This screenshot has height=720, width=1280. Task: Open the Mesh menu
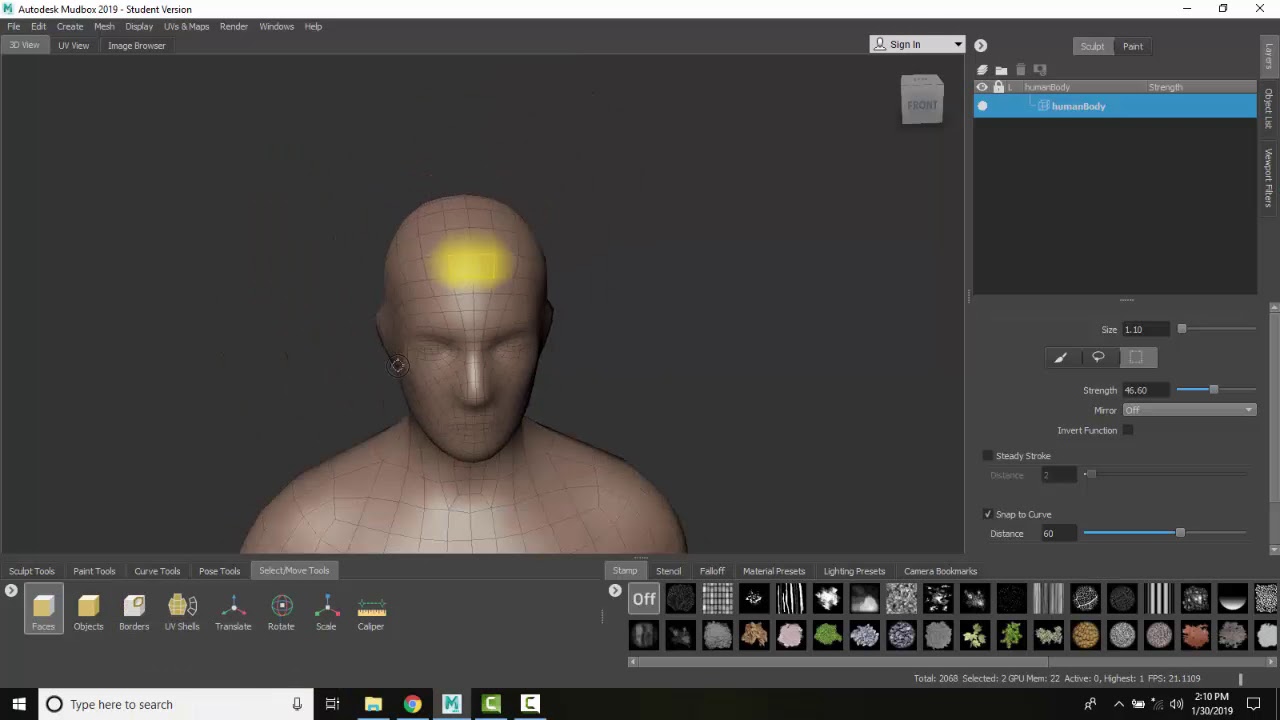[x=104, y=26]
